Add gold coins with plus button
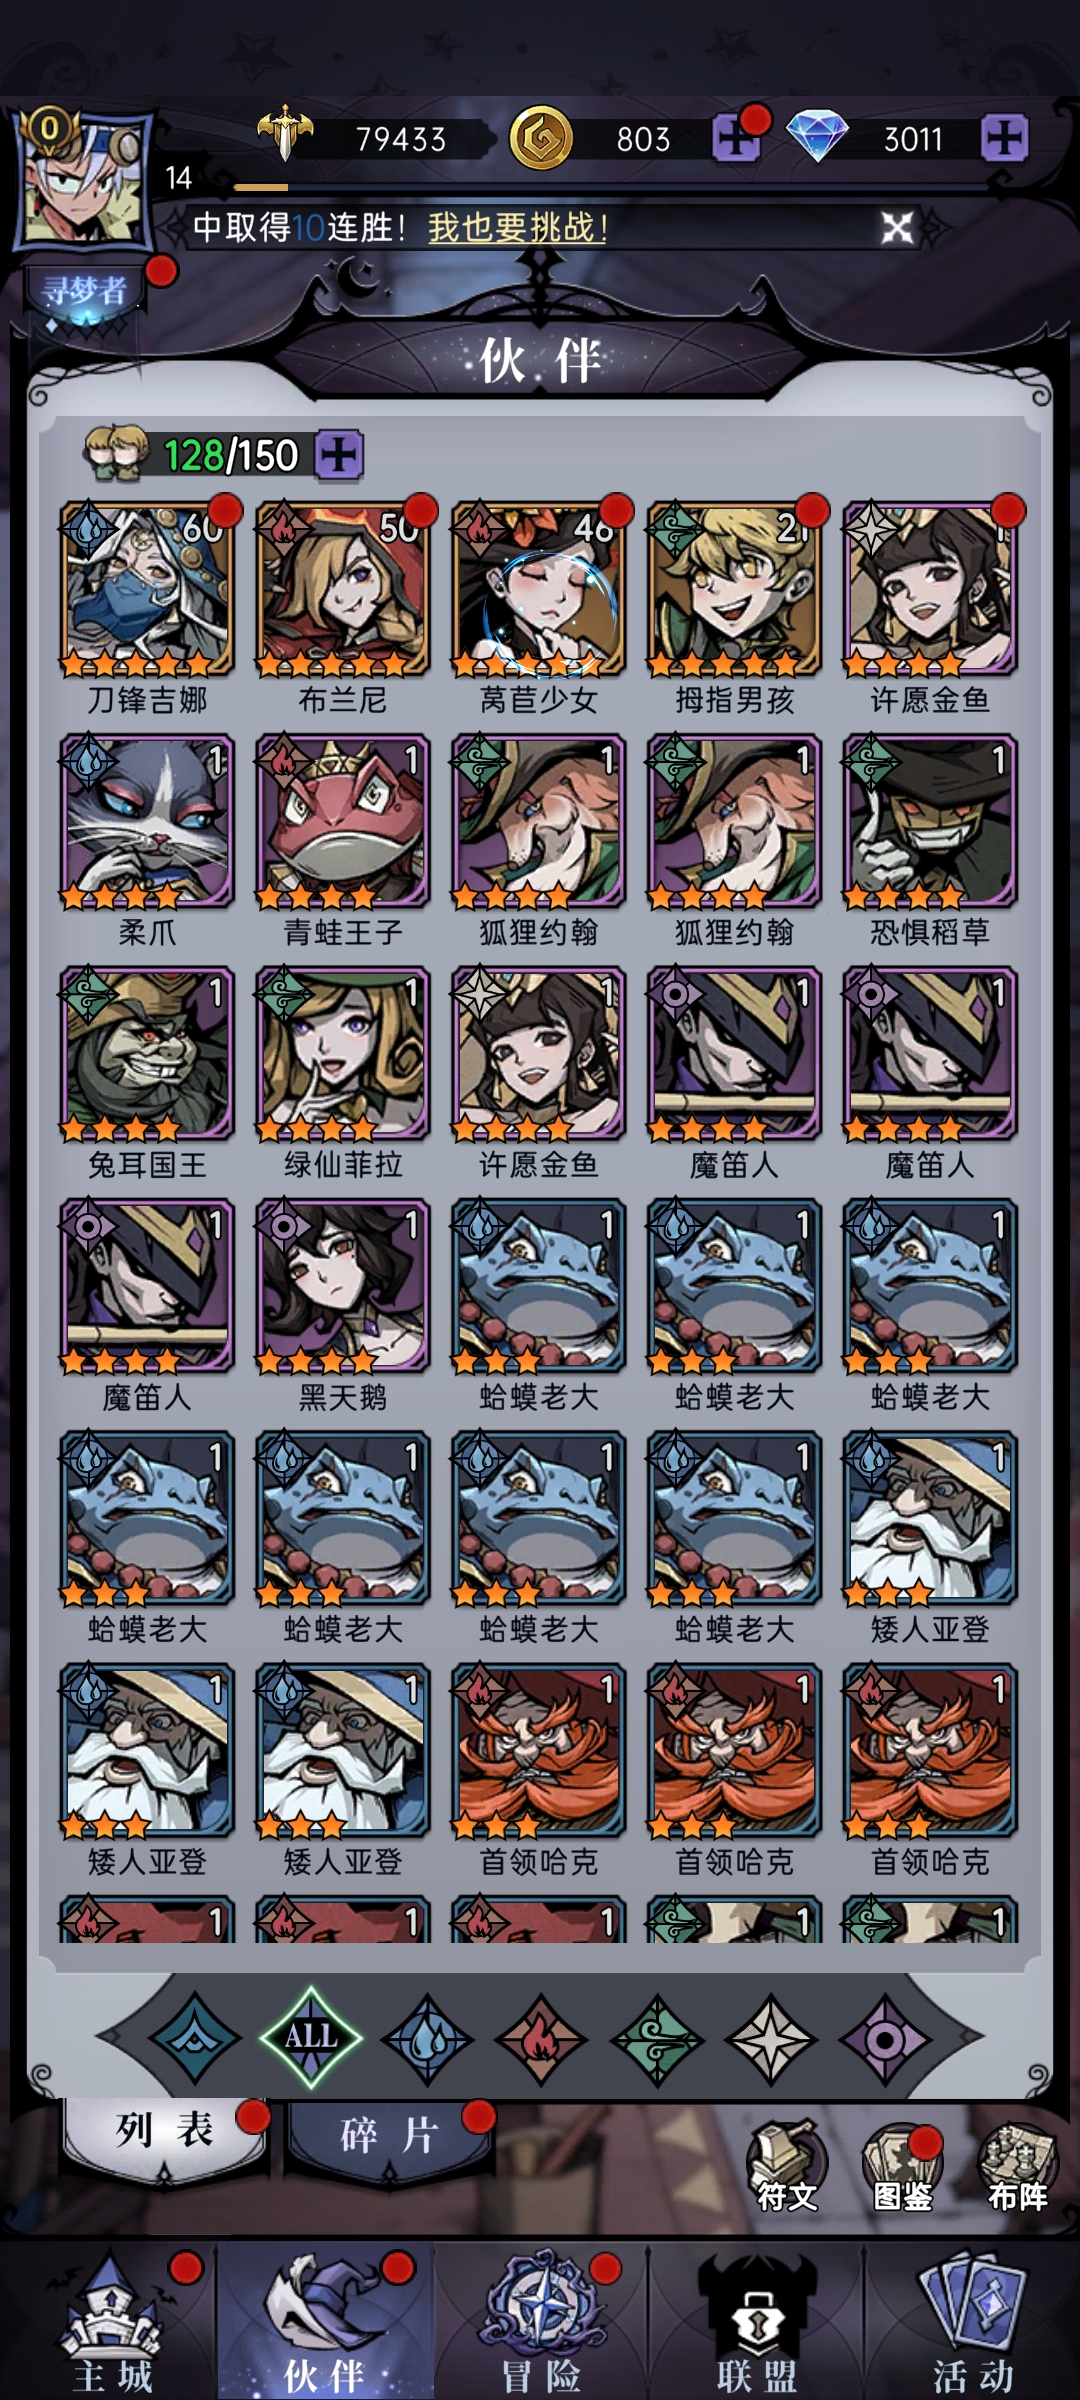Screen dimensions: 1080x2400 [735, 138]
